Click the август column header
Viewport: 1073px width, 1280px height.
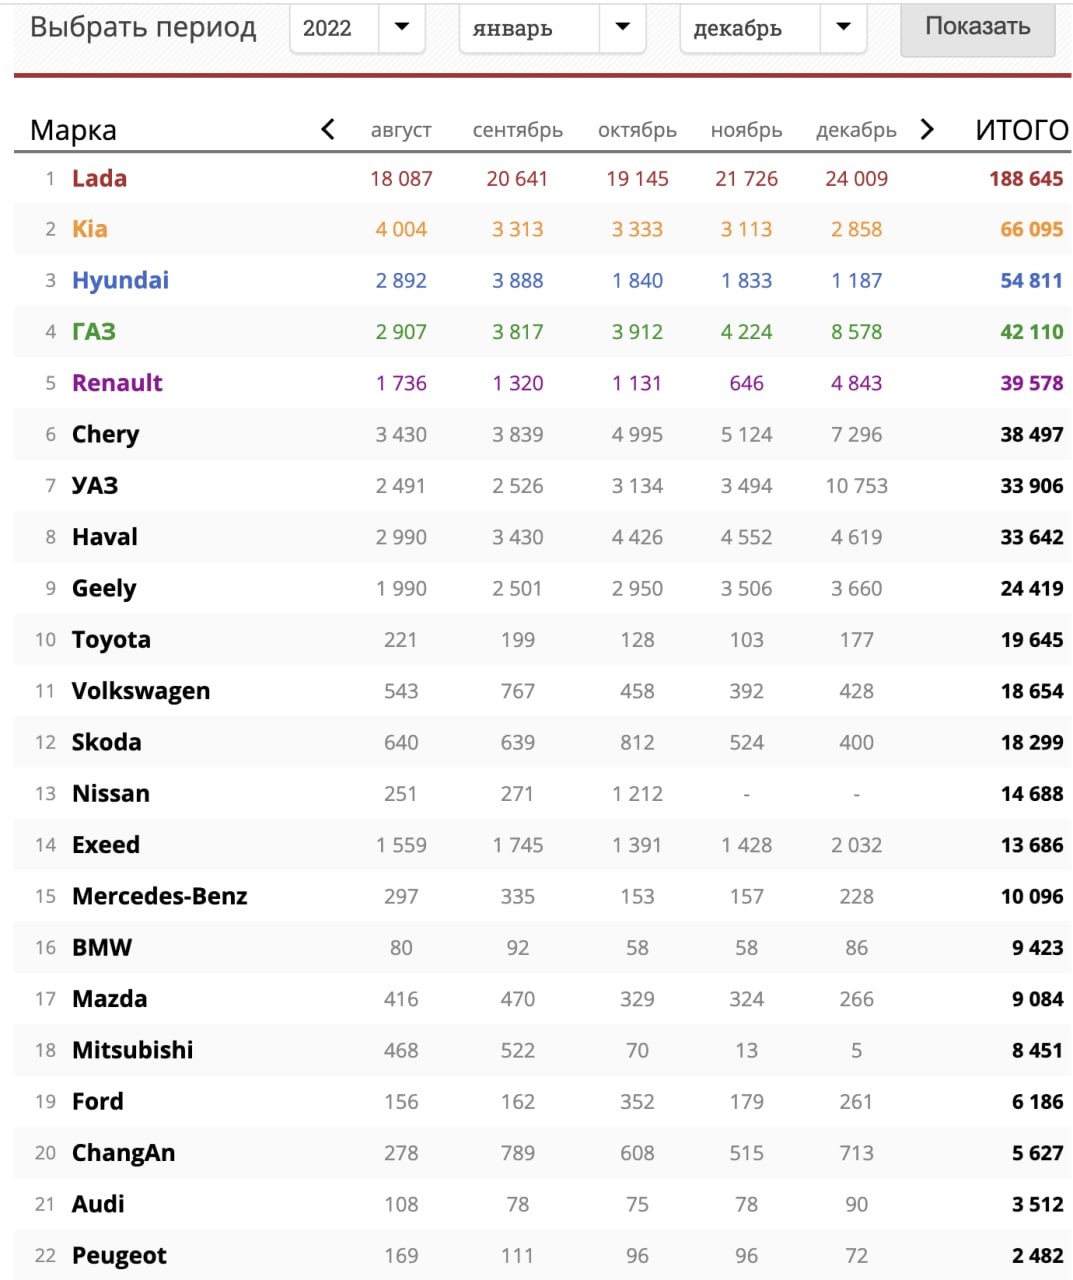(401, 130)
